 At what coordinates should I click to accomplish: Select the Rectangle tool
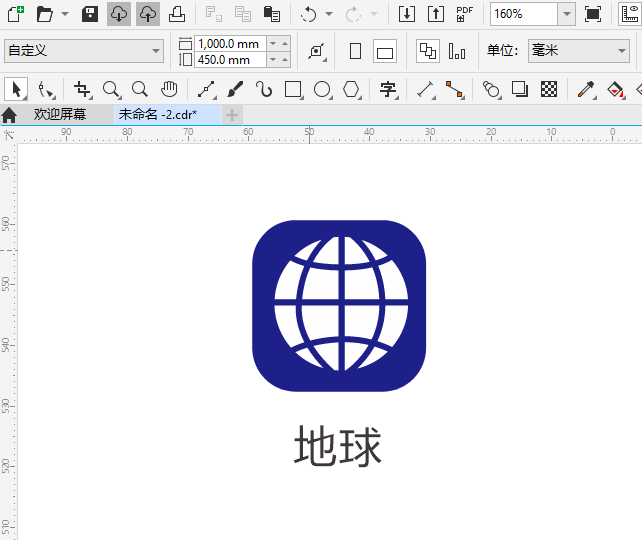tap(294, 89)
